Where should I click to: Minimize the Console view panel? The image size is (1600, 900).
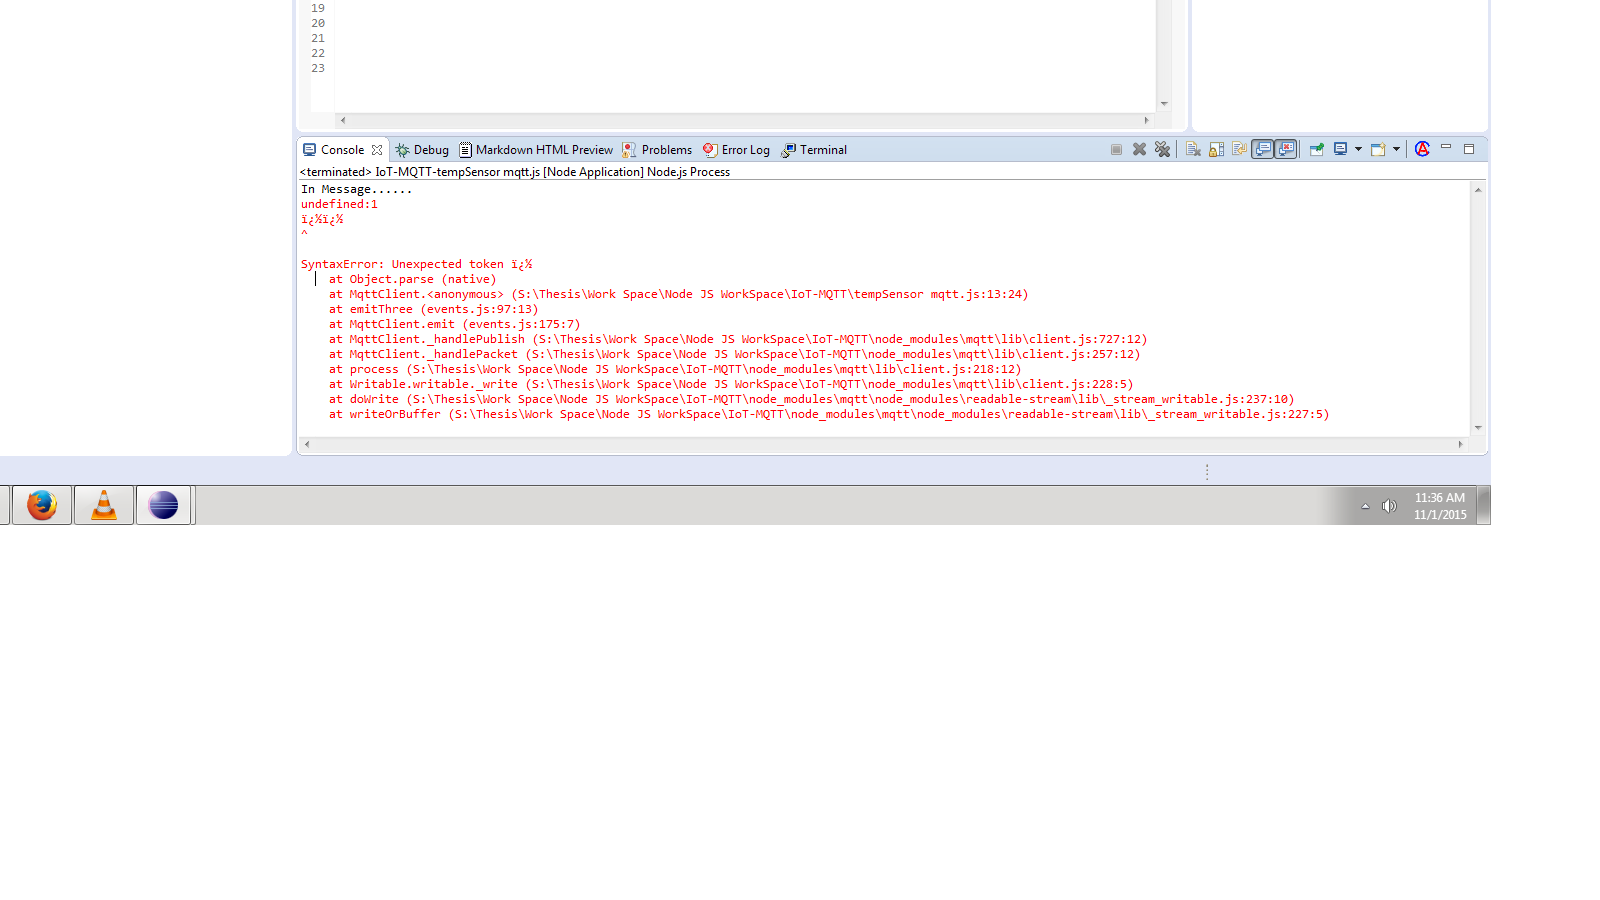point(1446,148)
